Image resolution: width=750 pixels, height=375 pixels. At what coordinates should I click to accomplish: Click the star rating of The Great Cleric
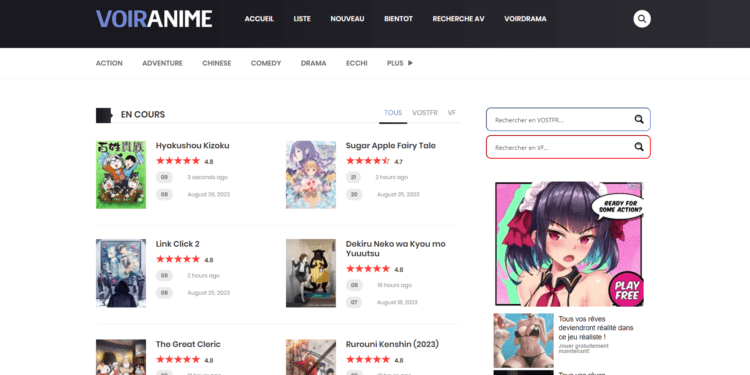pyautogui.click(x=178, y=360)
